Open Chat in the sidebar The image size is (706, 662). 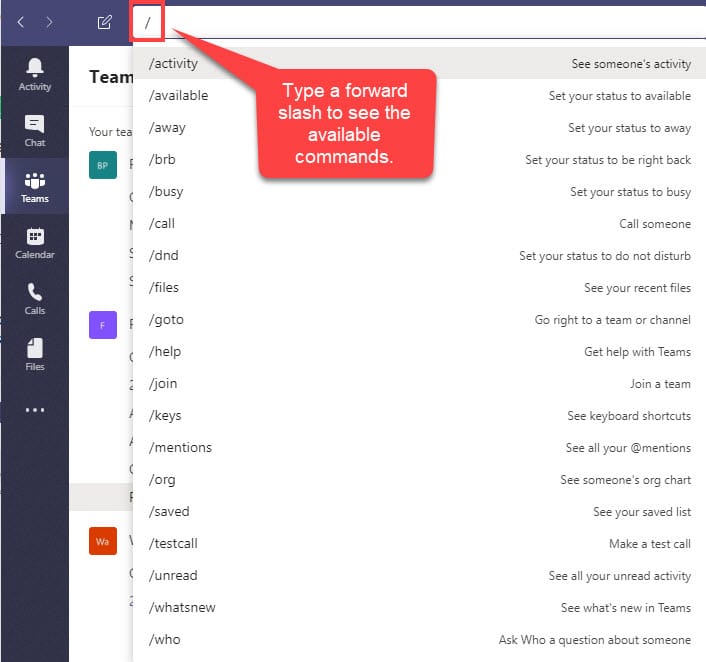pyautogui.click(x=35, y=130)
